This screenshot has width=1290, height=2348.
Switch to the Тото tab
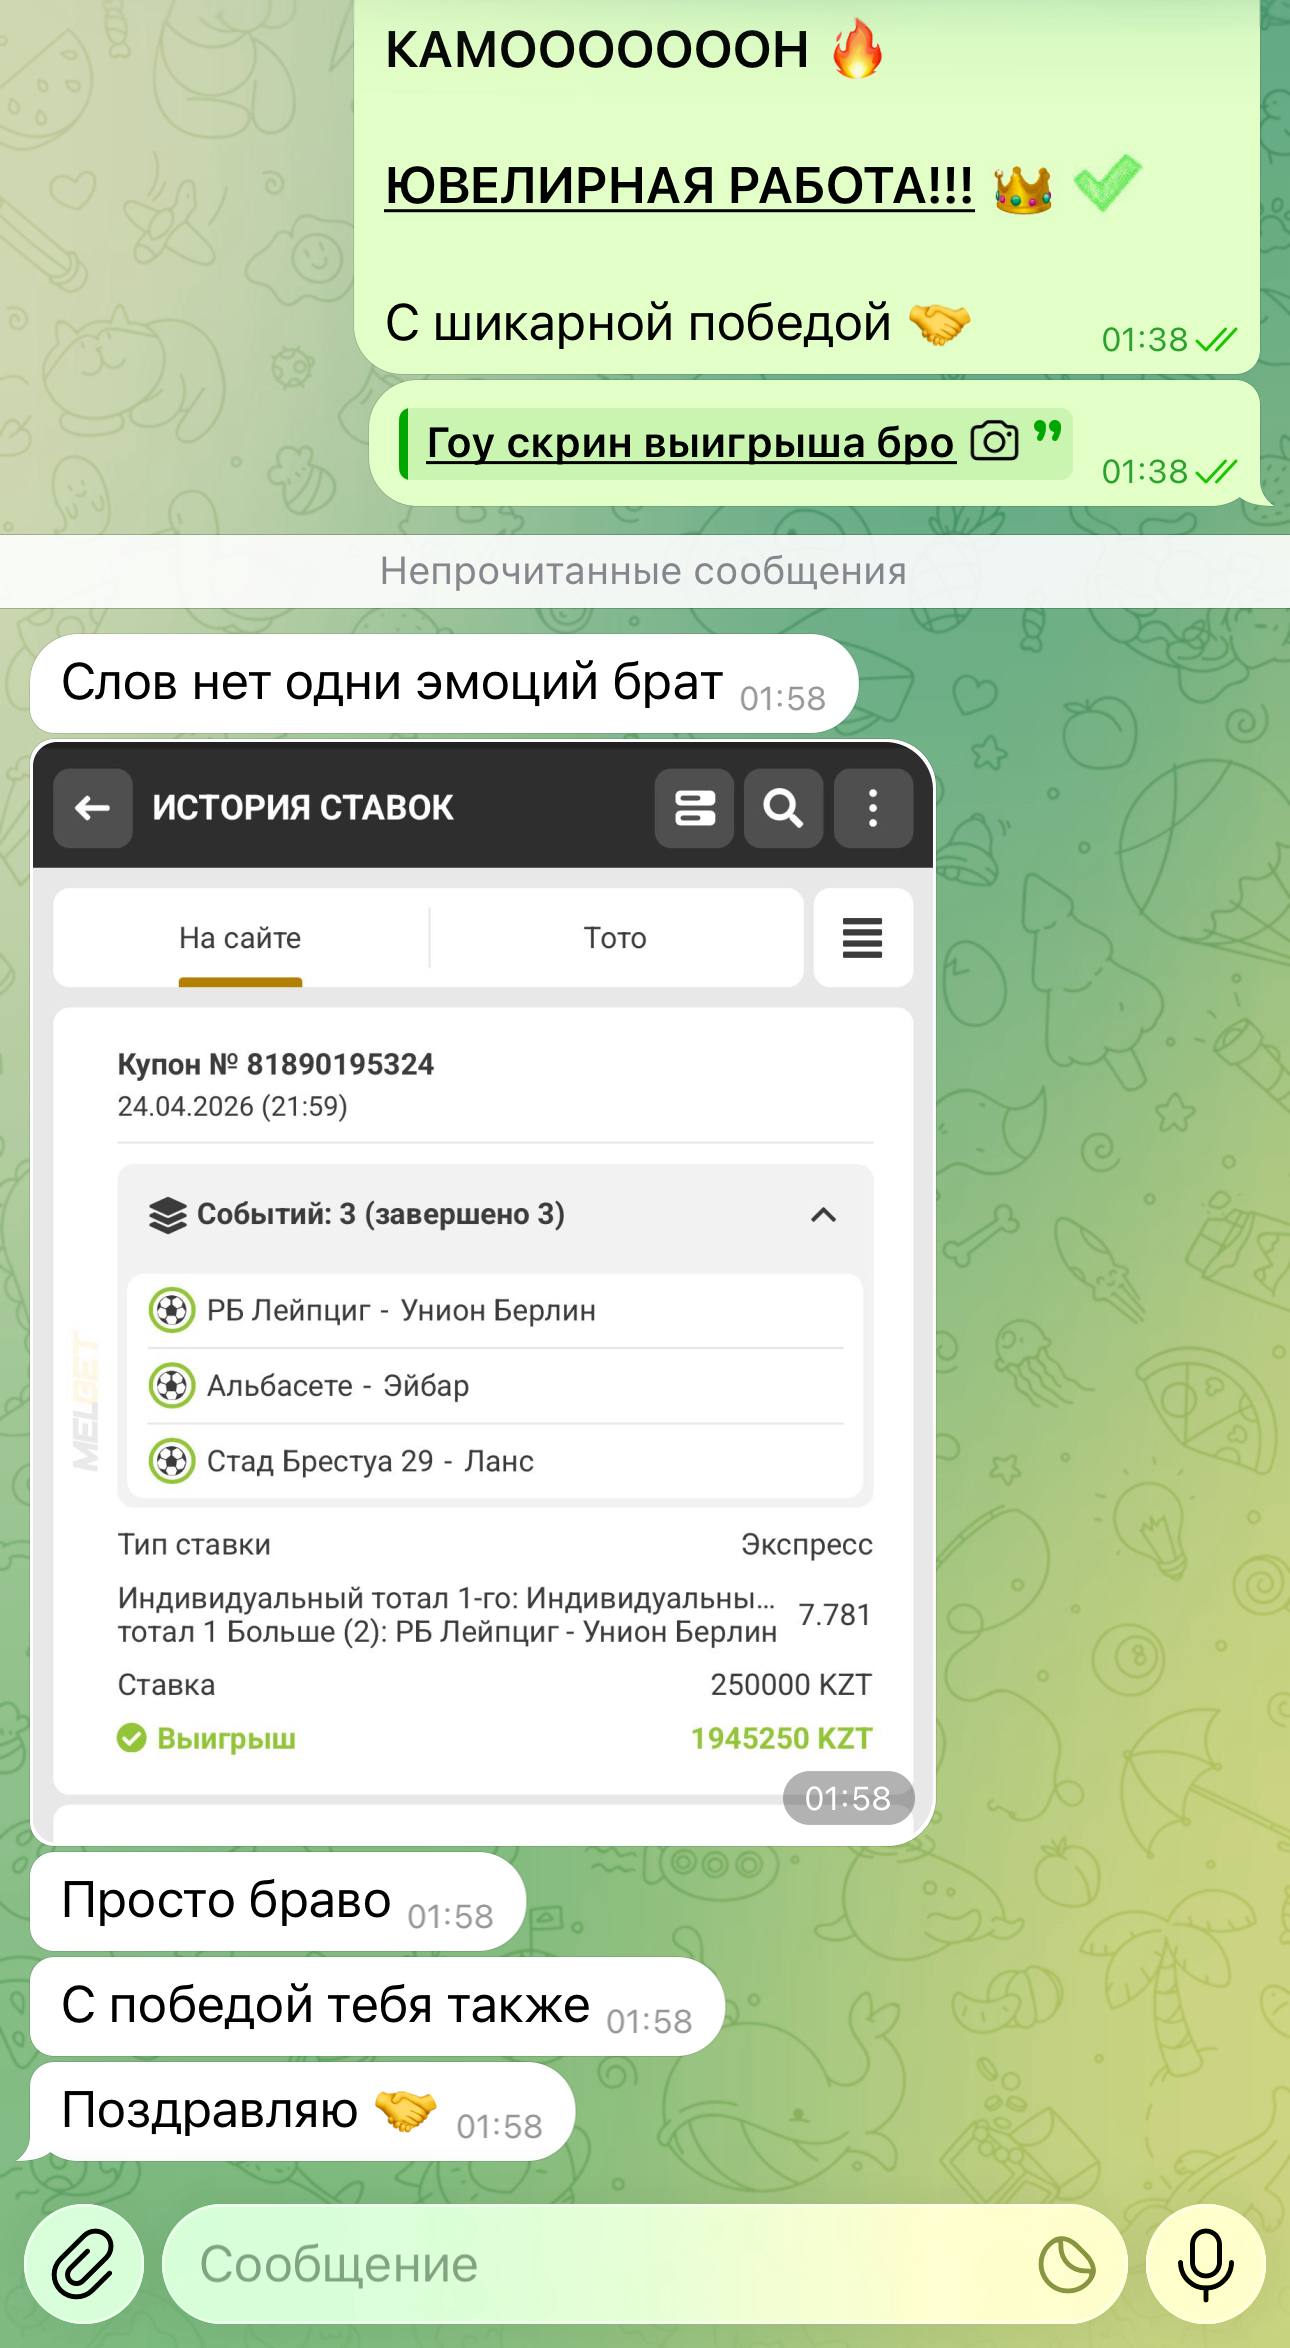pos(615,938)
